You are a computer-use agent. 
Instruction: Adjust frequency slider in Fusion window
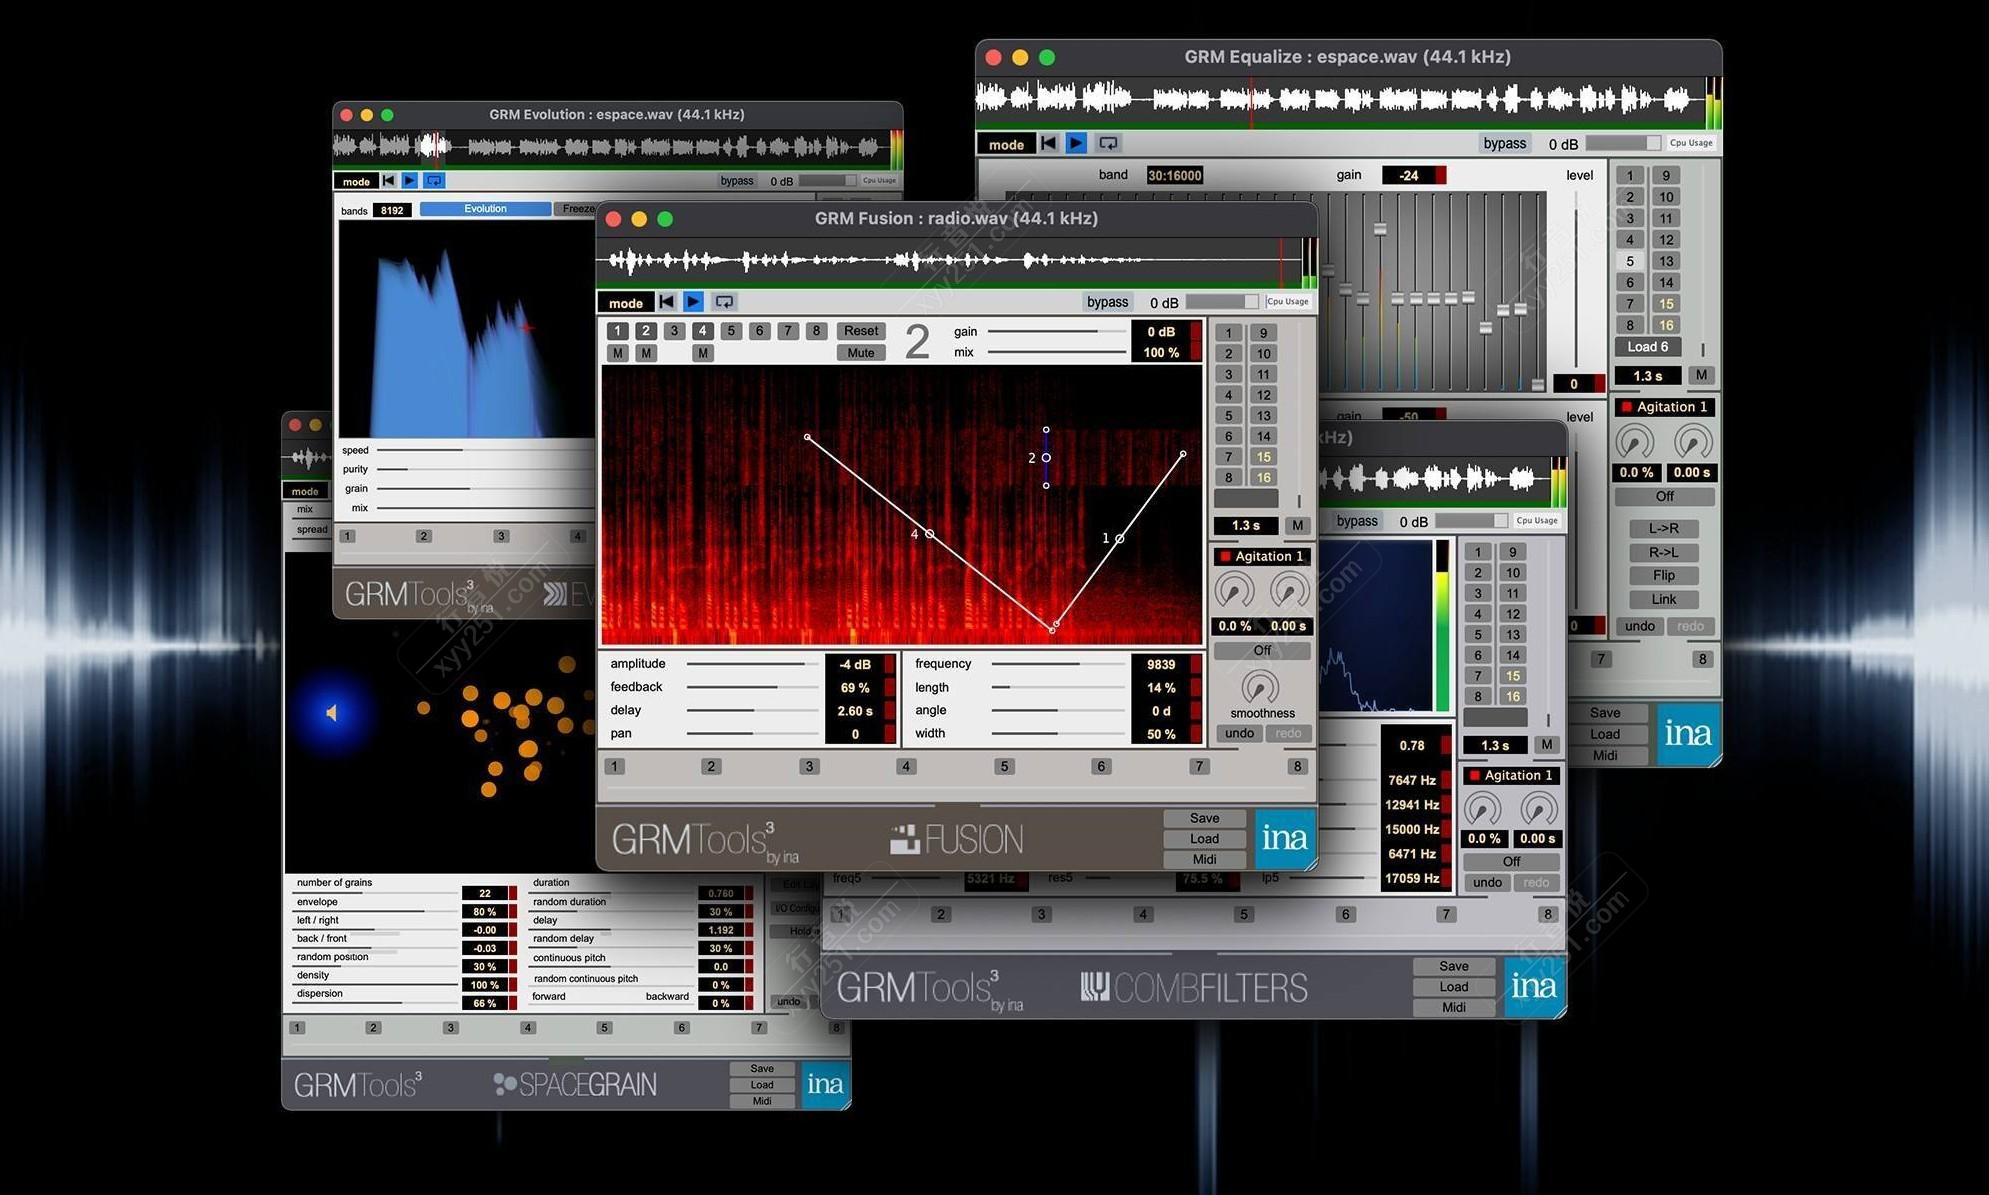[x=1059, y=664]
